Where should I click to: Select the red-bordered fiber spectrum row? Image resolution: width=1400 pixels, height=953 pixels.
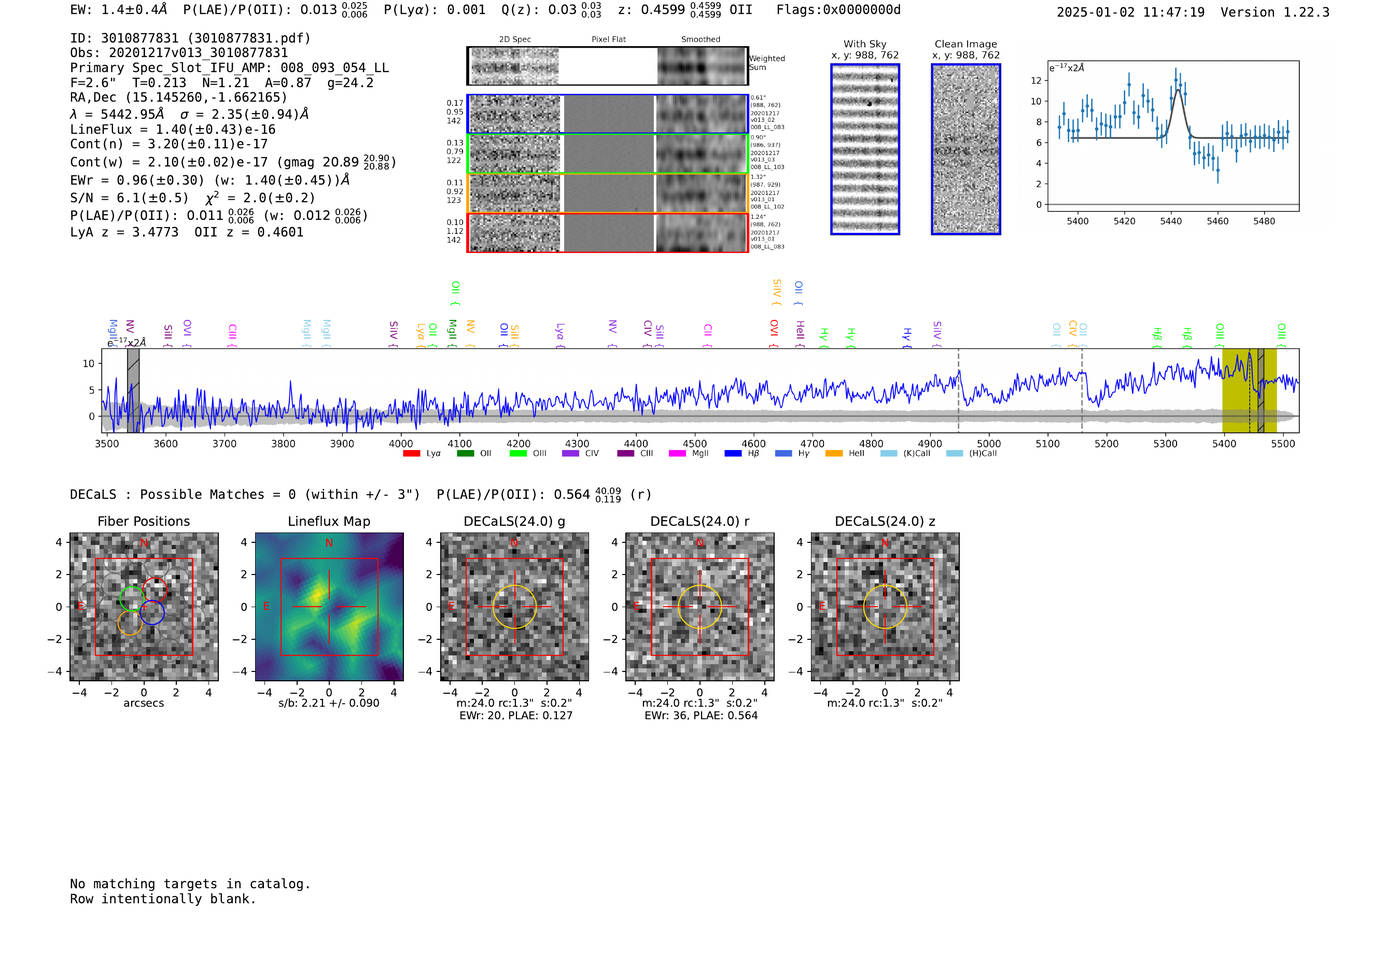pyautogui.click(x=607, y=232)
